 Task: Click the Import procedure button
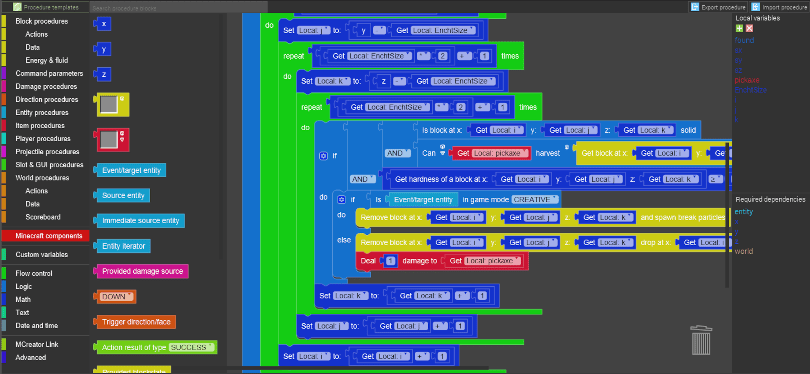point(779,7)
